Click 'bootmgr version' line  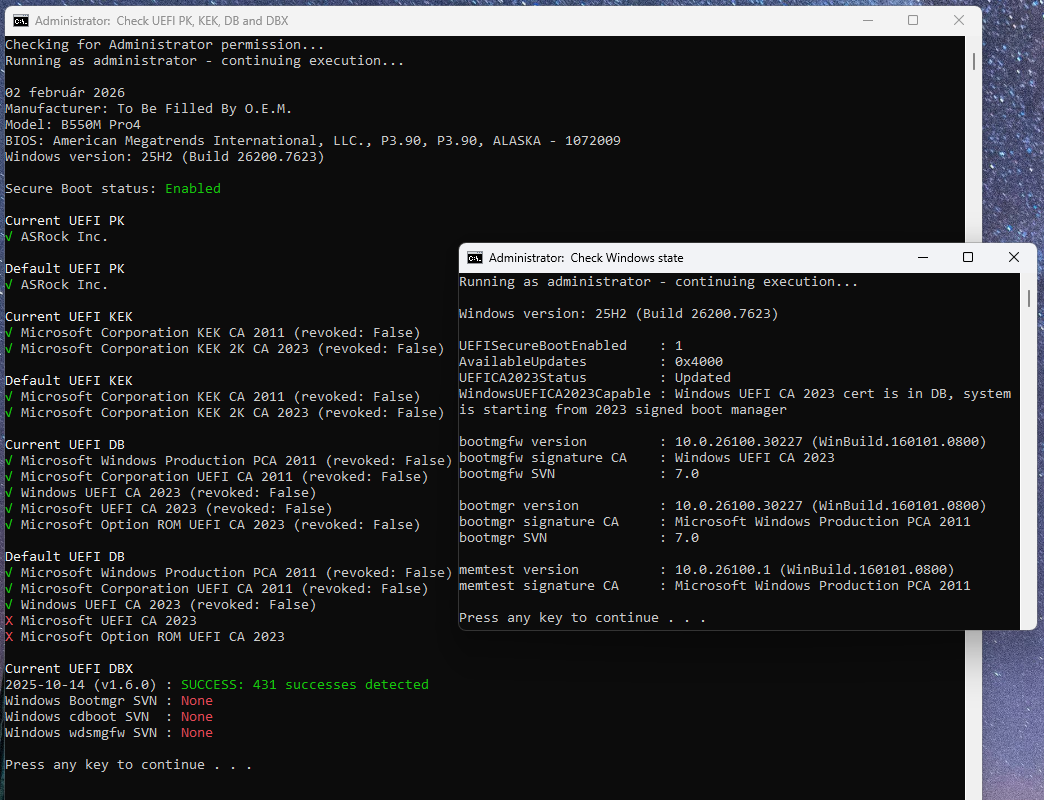pyautogui.click(x=722, y=505)
